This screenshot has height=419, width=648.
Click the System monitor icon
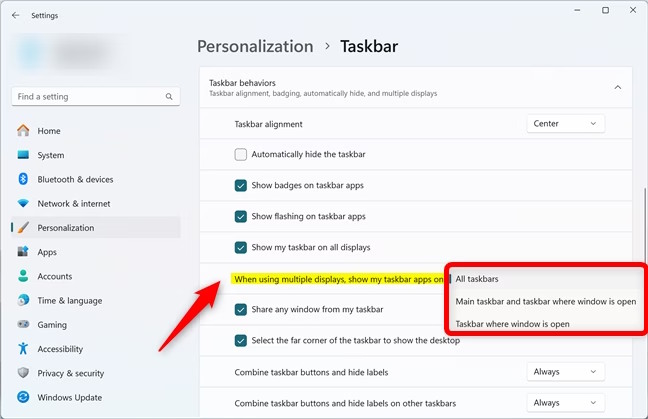click(23, 155)
